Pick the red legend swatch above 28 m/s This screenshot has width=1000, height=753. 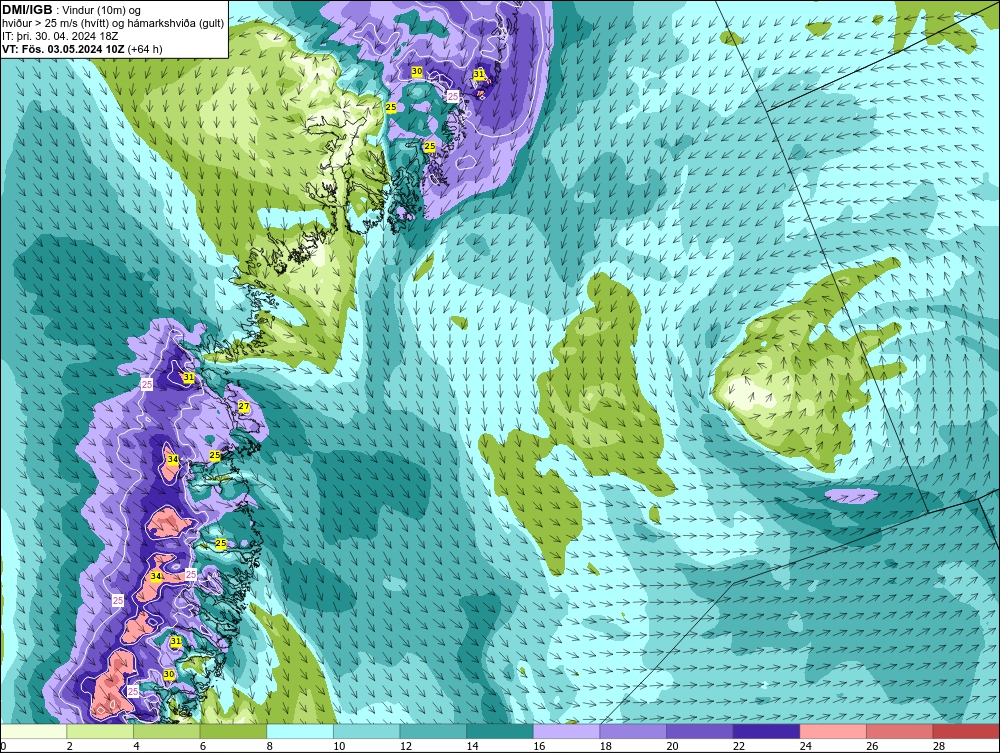[x=966, y=731]
